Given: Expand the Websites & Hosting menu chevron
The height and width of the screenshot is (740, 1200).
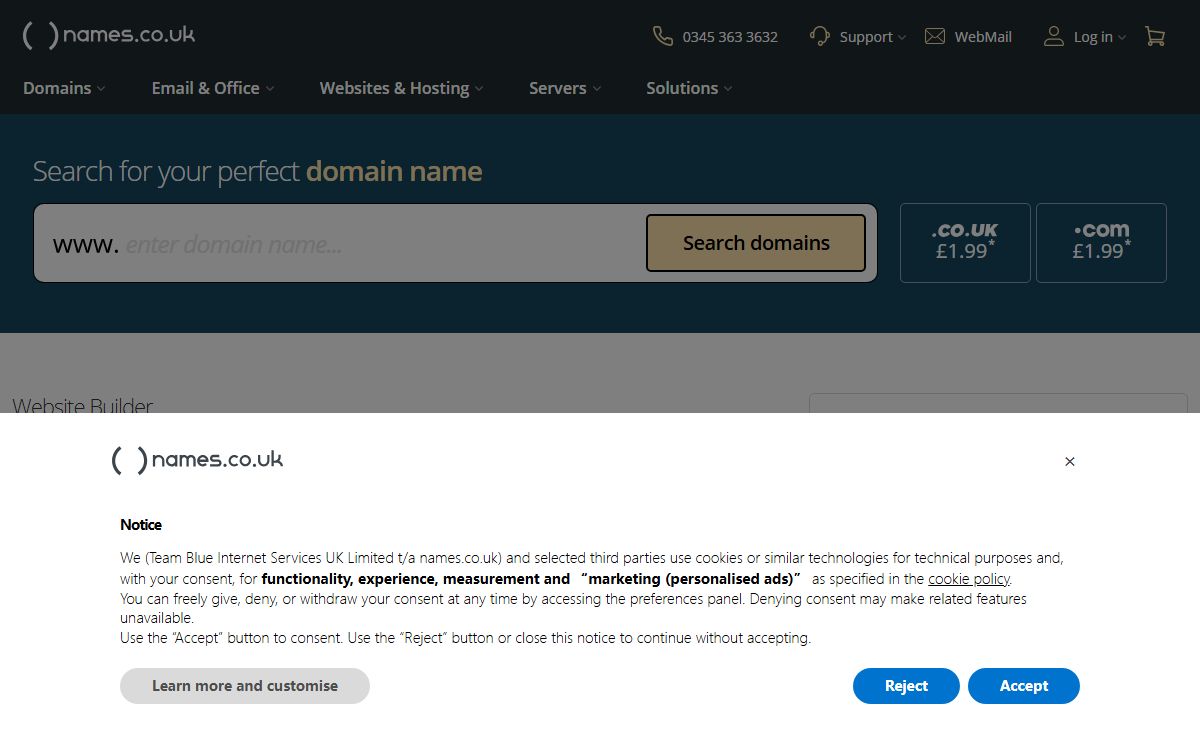Looking at the screenshot, I should pyautogui.click(x=479, y=89).
